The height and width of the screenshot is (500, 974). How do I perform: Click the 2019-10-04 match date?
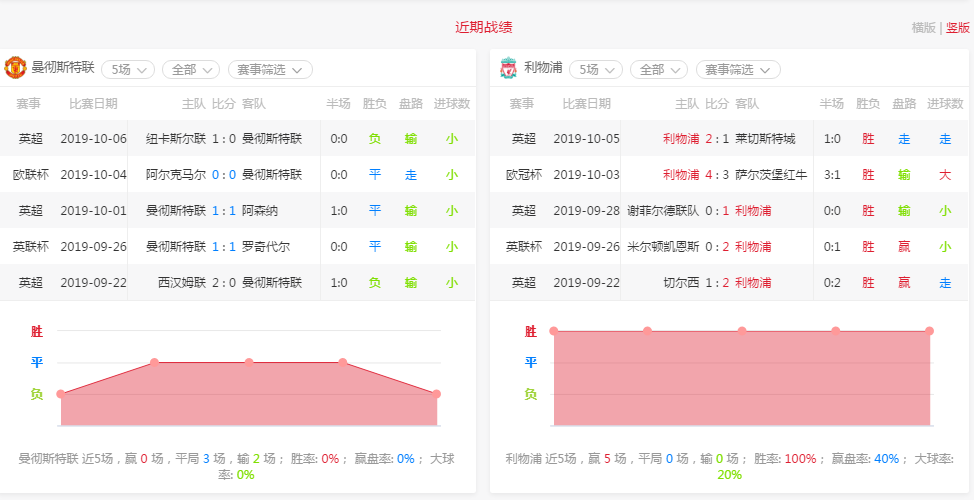93,175
